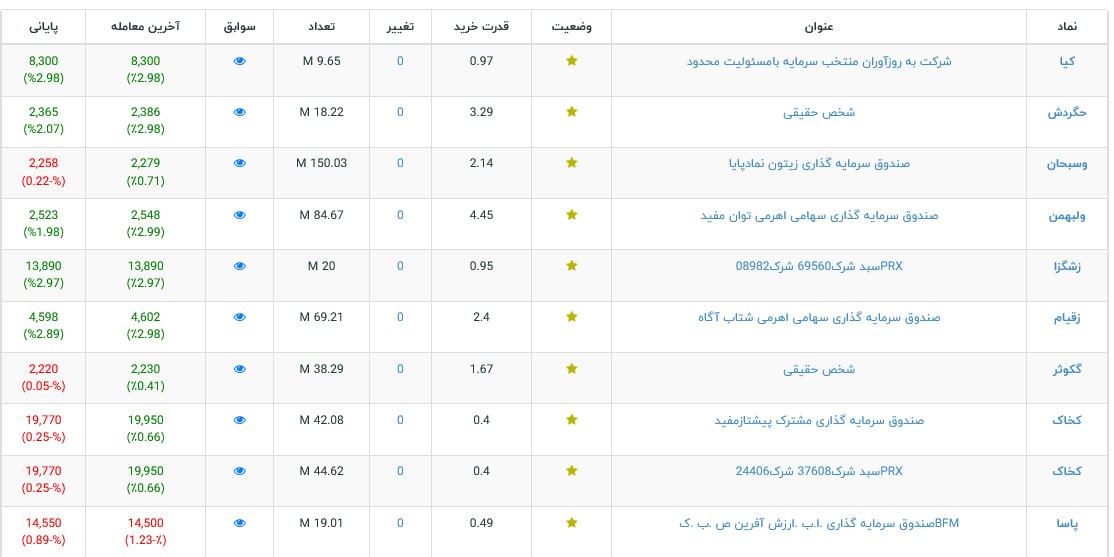Open the کیا symbol link
1114x557 pixels.
pyautogui.click(x=1067, y=61)
